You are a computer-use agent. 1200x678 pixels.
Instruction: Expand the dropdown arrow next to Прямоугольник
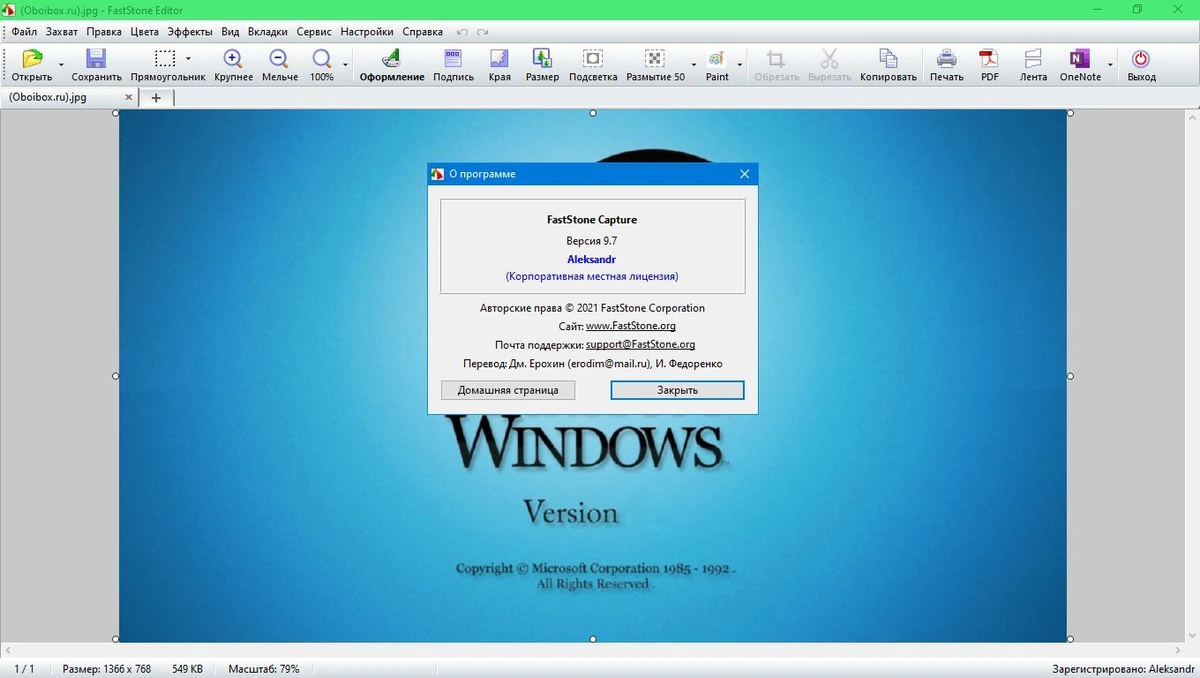click(188, 58)
